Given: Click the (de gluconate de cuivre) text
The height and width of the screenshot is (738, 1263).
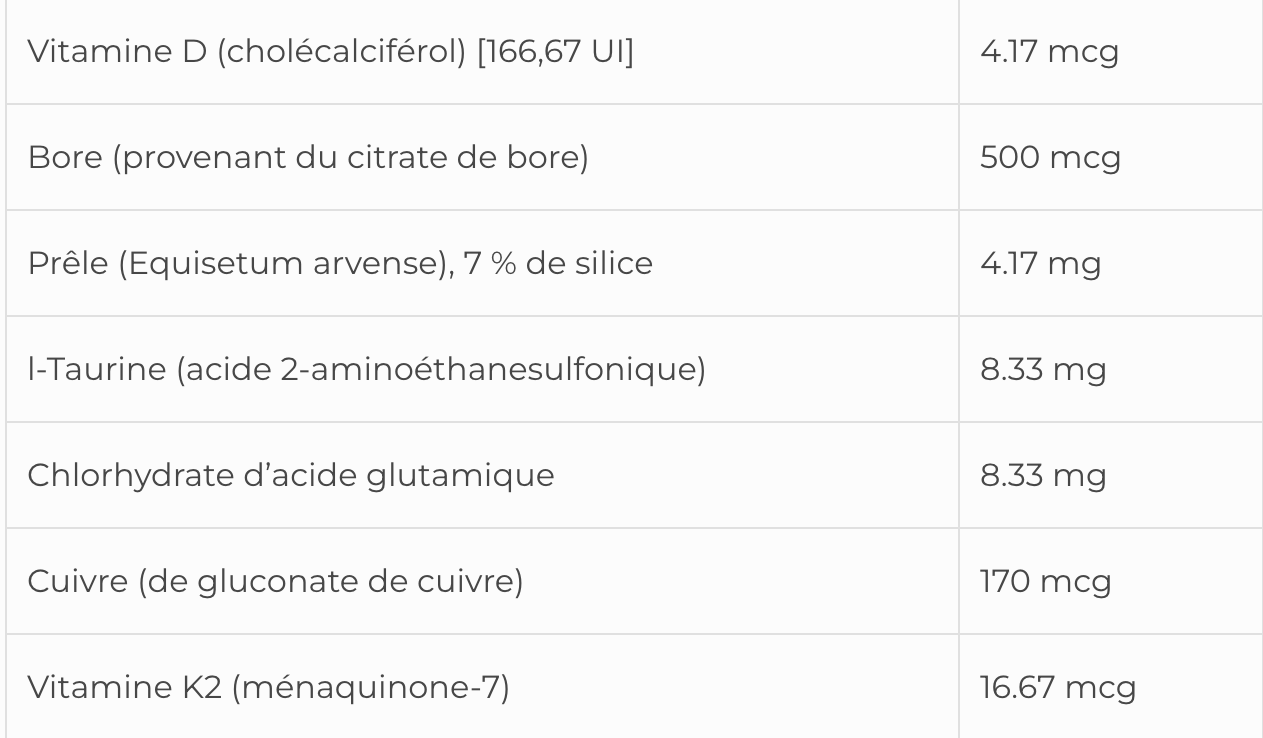Looking at the screenshot, I should point(330,581).
